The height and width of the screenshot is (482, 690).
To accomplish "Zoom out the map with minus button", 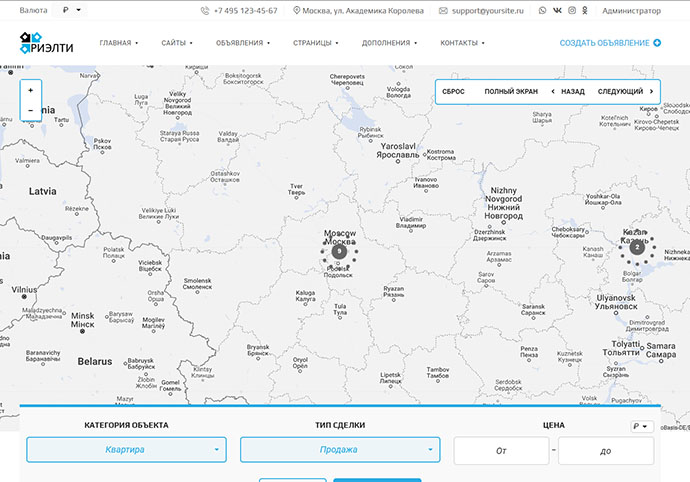I will pos(30,110).
